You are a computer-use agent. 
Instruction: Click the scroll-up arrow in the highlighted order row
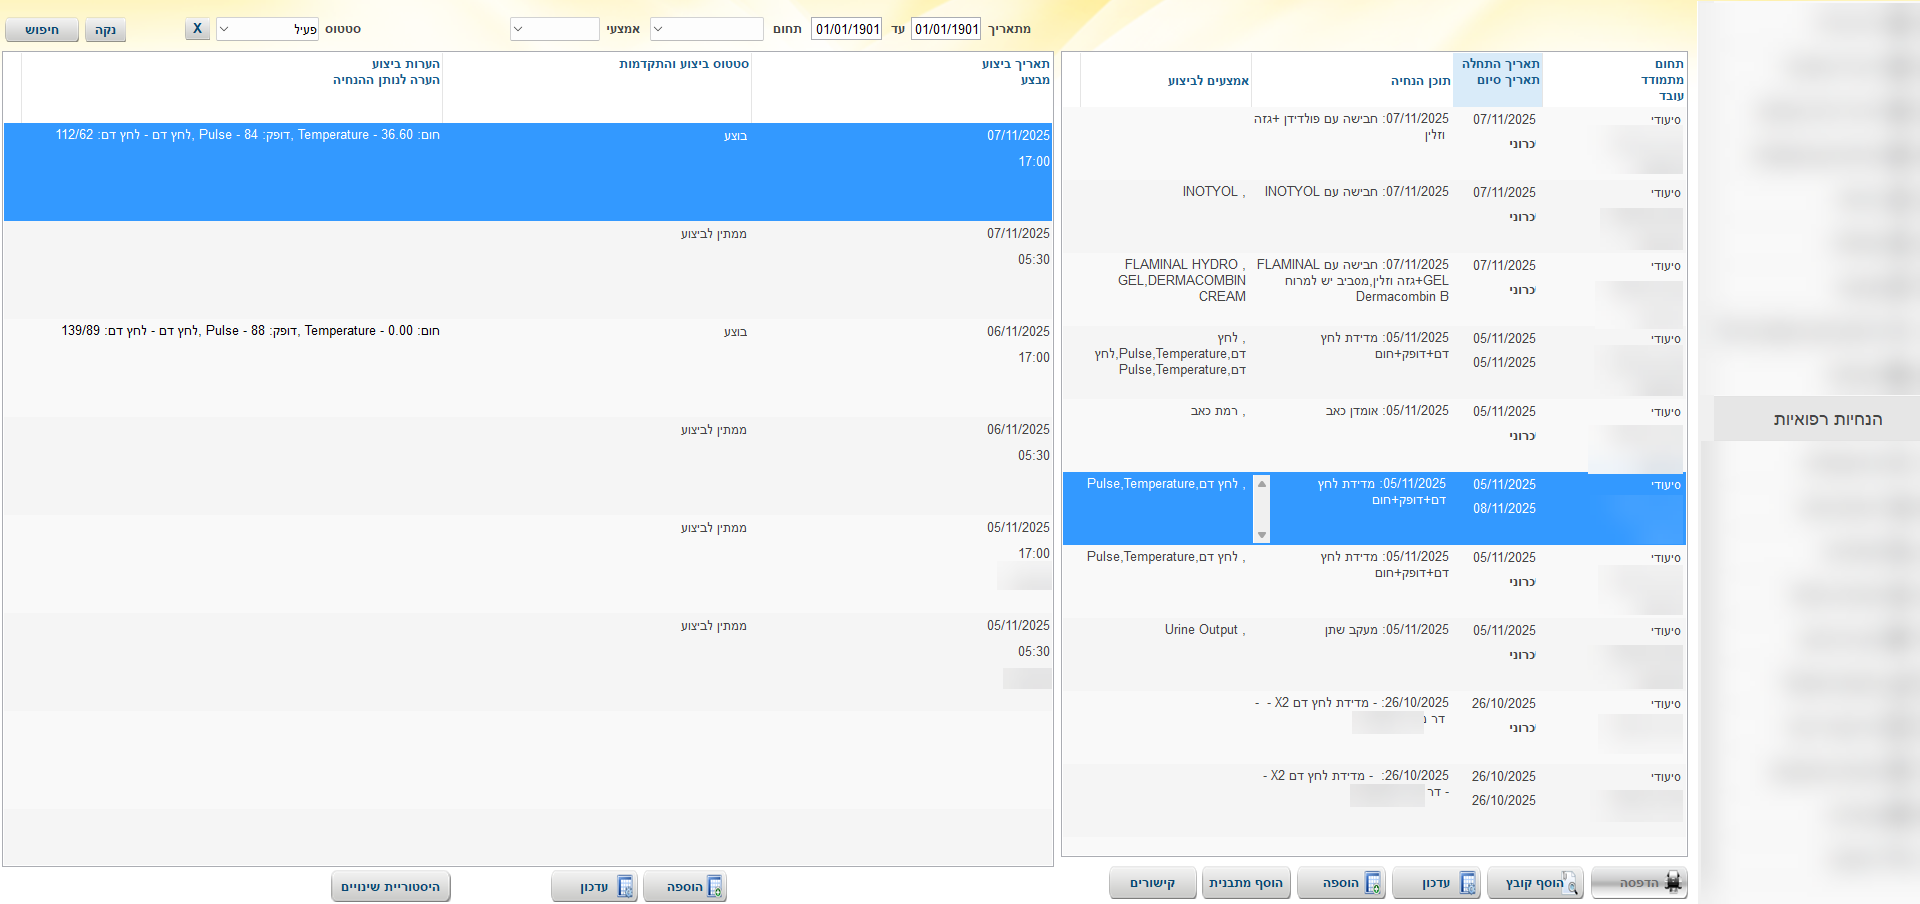pyautogui.click(x=1262, y=484)
